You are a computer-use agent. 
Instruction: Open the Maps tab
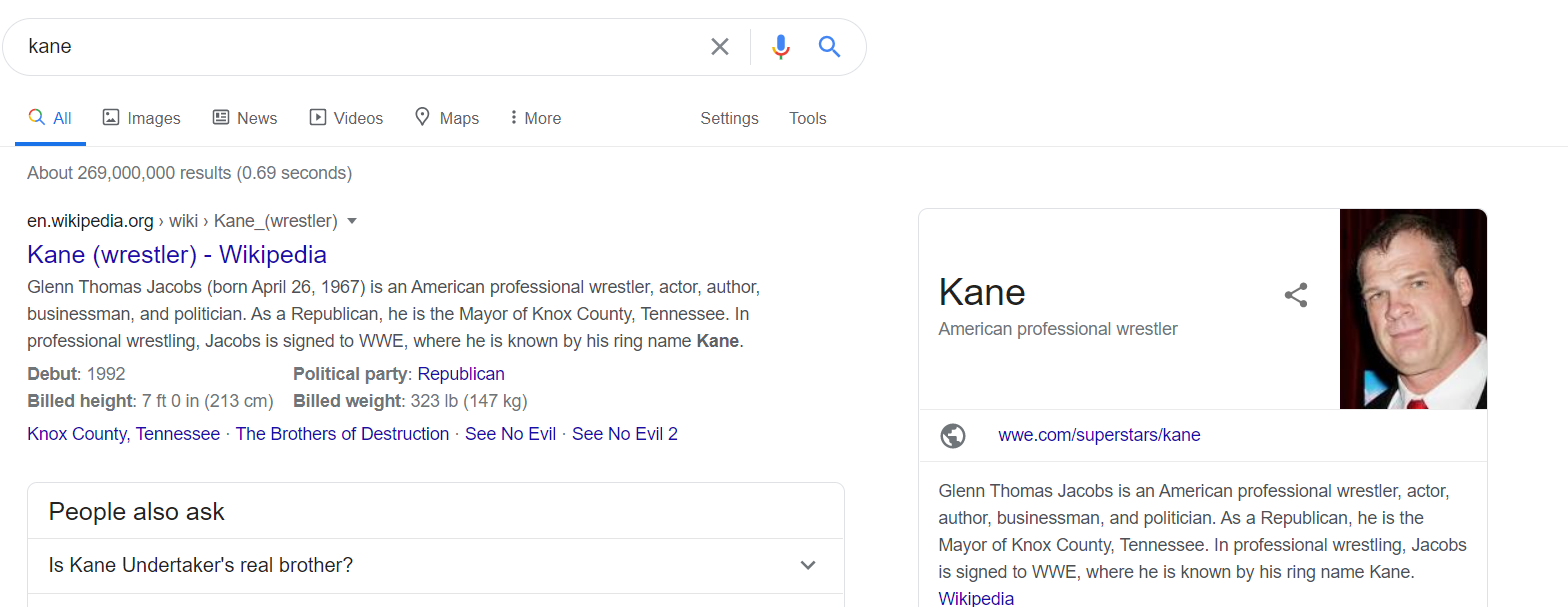point(447,118)
